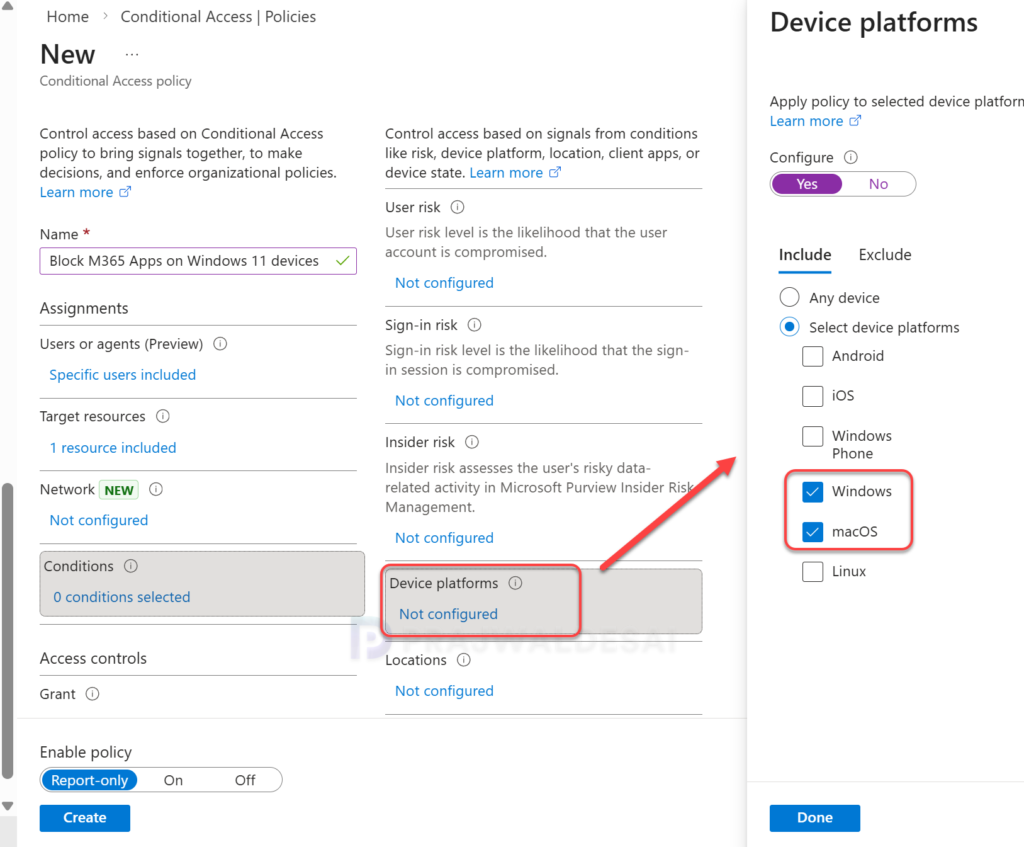
Task: Open User risk Not configured link
Action: click(444, 283)
